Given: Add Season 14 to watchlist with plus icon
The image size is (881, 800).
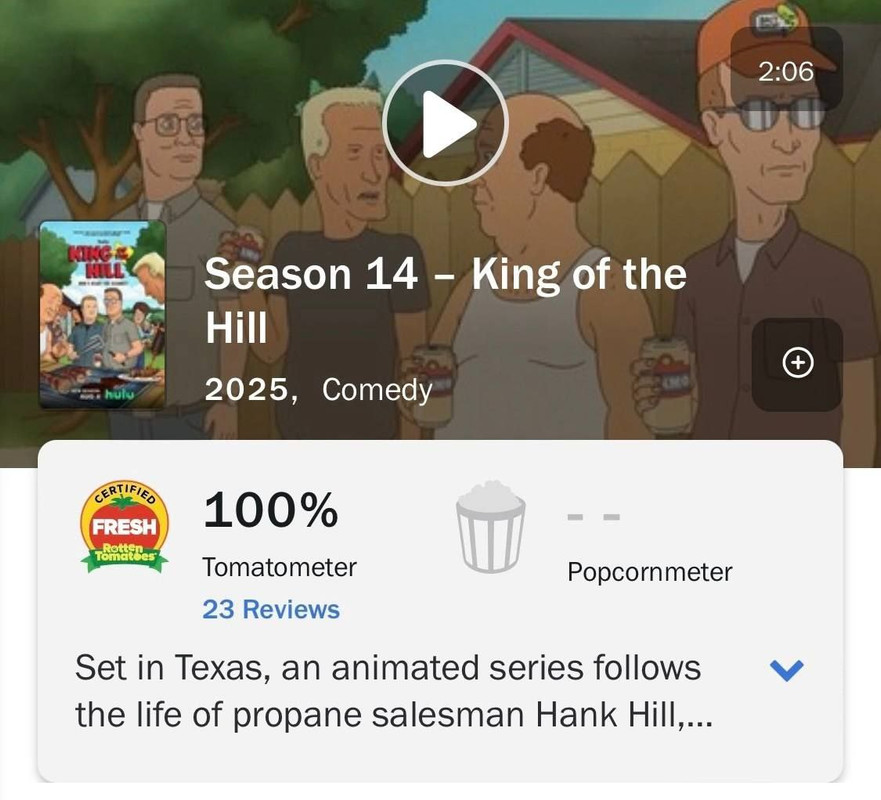Looking at the screenshot, I should click(797, 362).
